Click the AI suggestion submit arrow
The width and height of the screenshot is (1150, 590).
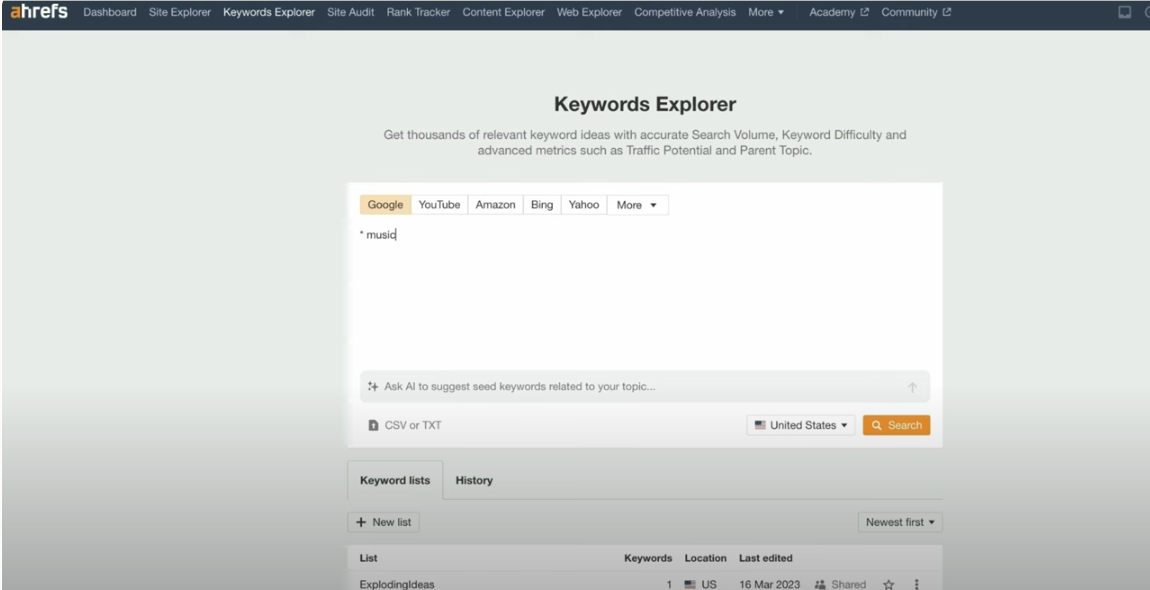click(911, 387)
